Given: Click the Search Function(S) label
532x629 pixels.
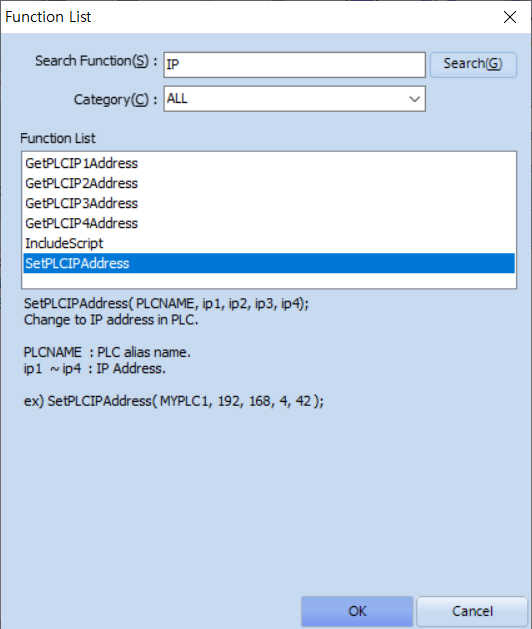Looking at the screenshot, I should (x=96, y=61).
